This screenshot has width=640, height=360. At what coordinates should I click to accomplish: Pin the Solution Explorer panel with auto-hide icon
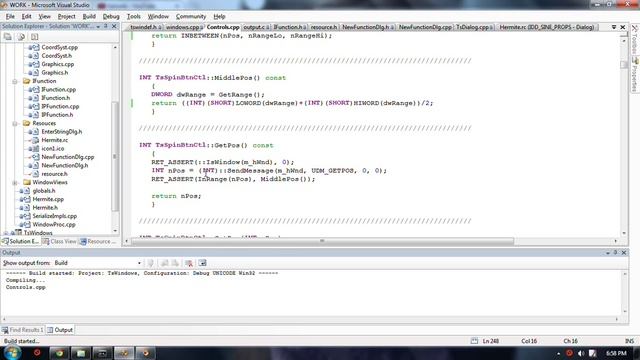tap(106, 26)
